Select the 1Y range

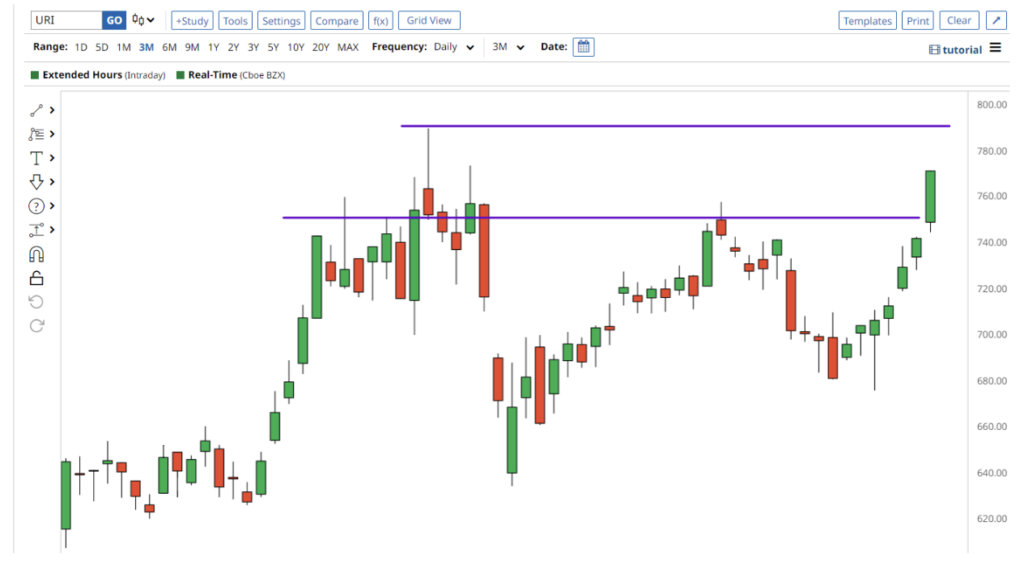coord(214,47)
